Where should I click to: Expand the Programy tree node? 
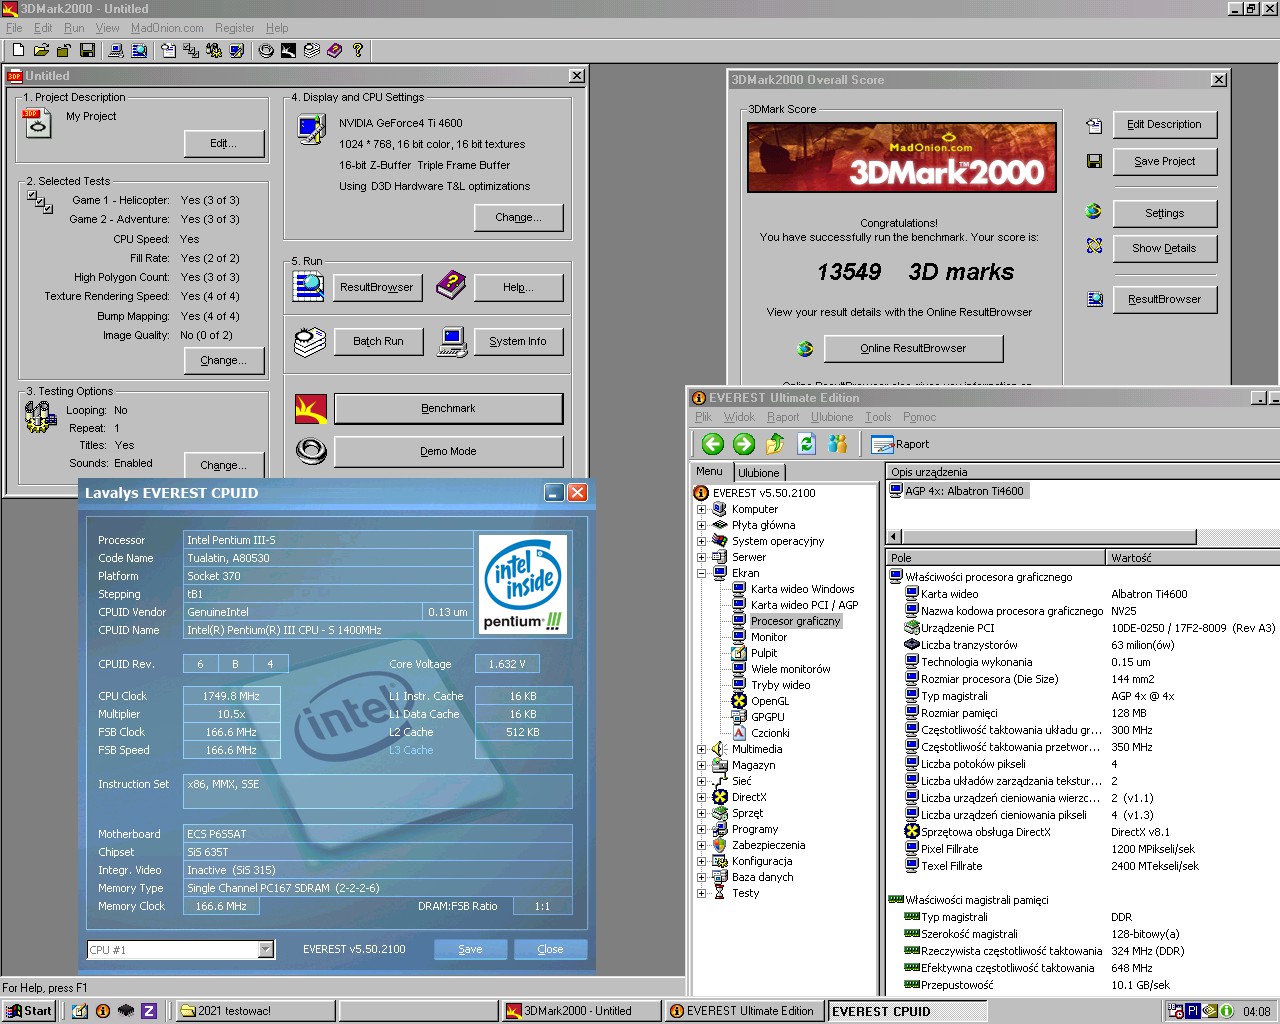[701, 829]
